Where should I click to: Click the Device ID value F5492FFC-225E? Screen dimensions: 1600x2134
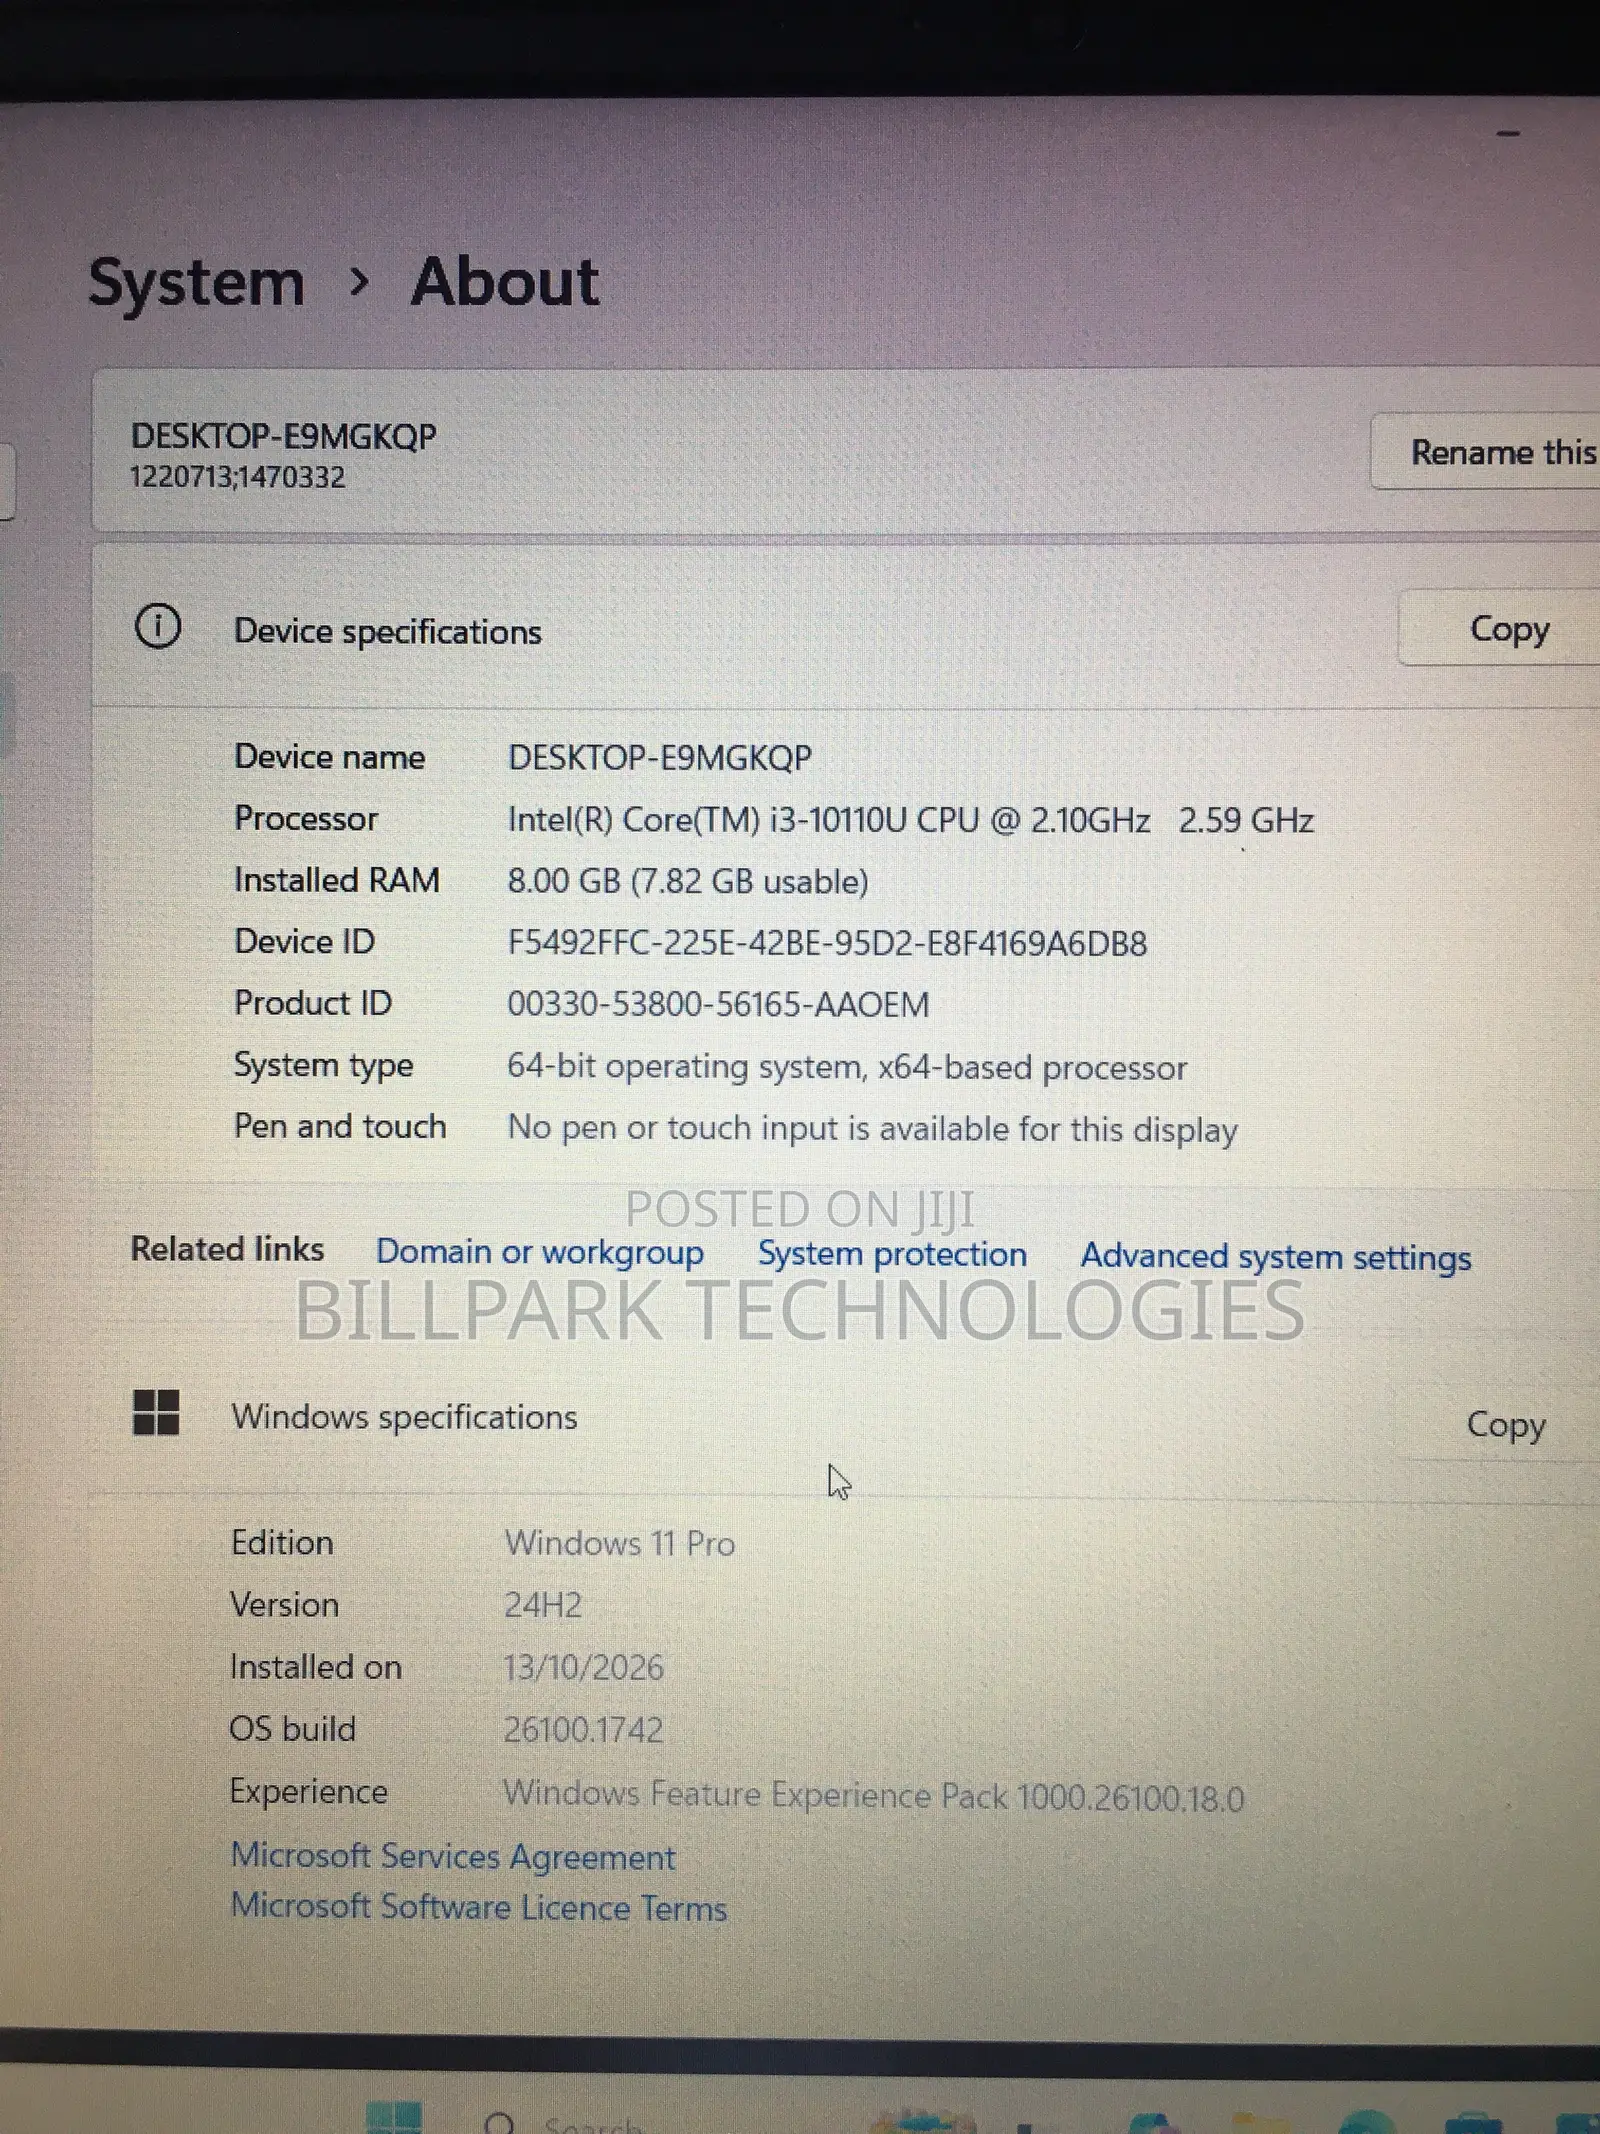[x=827, y=943]
